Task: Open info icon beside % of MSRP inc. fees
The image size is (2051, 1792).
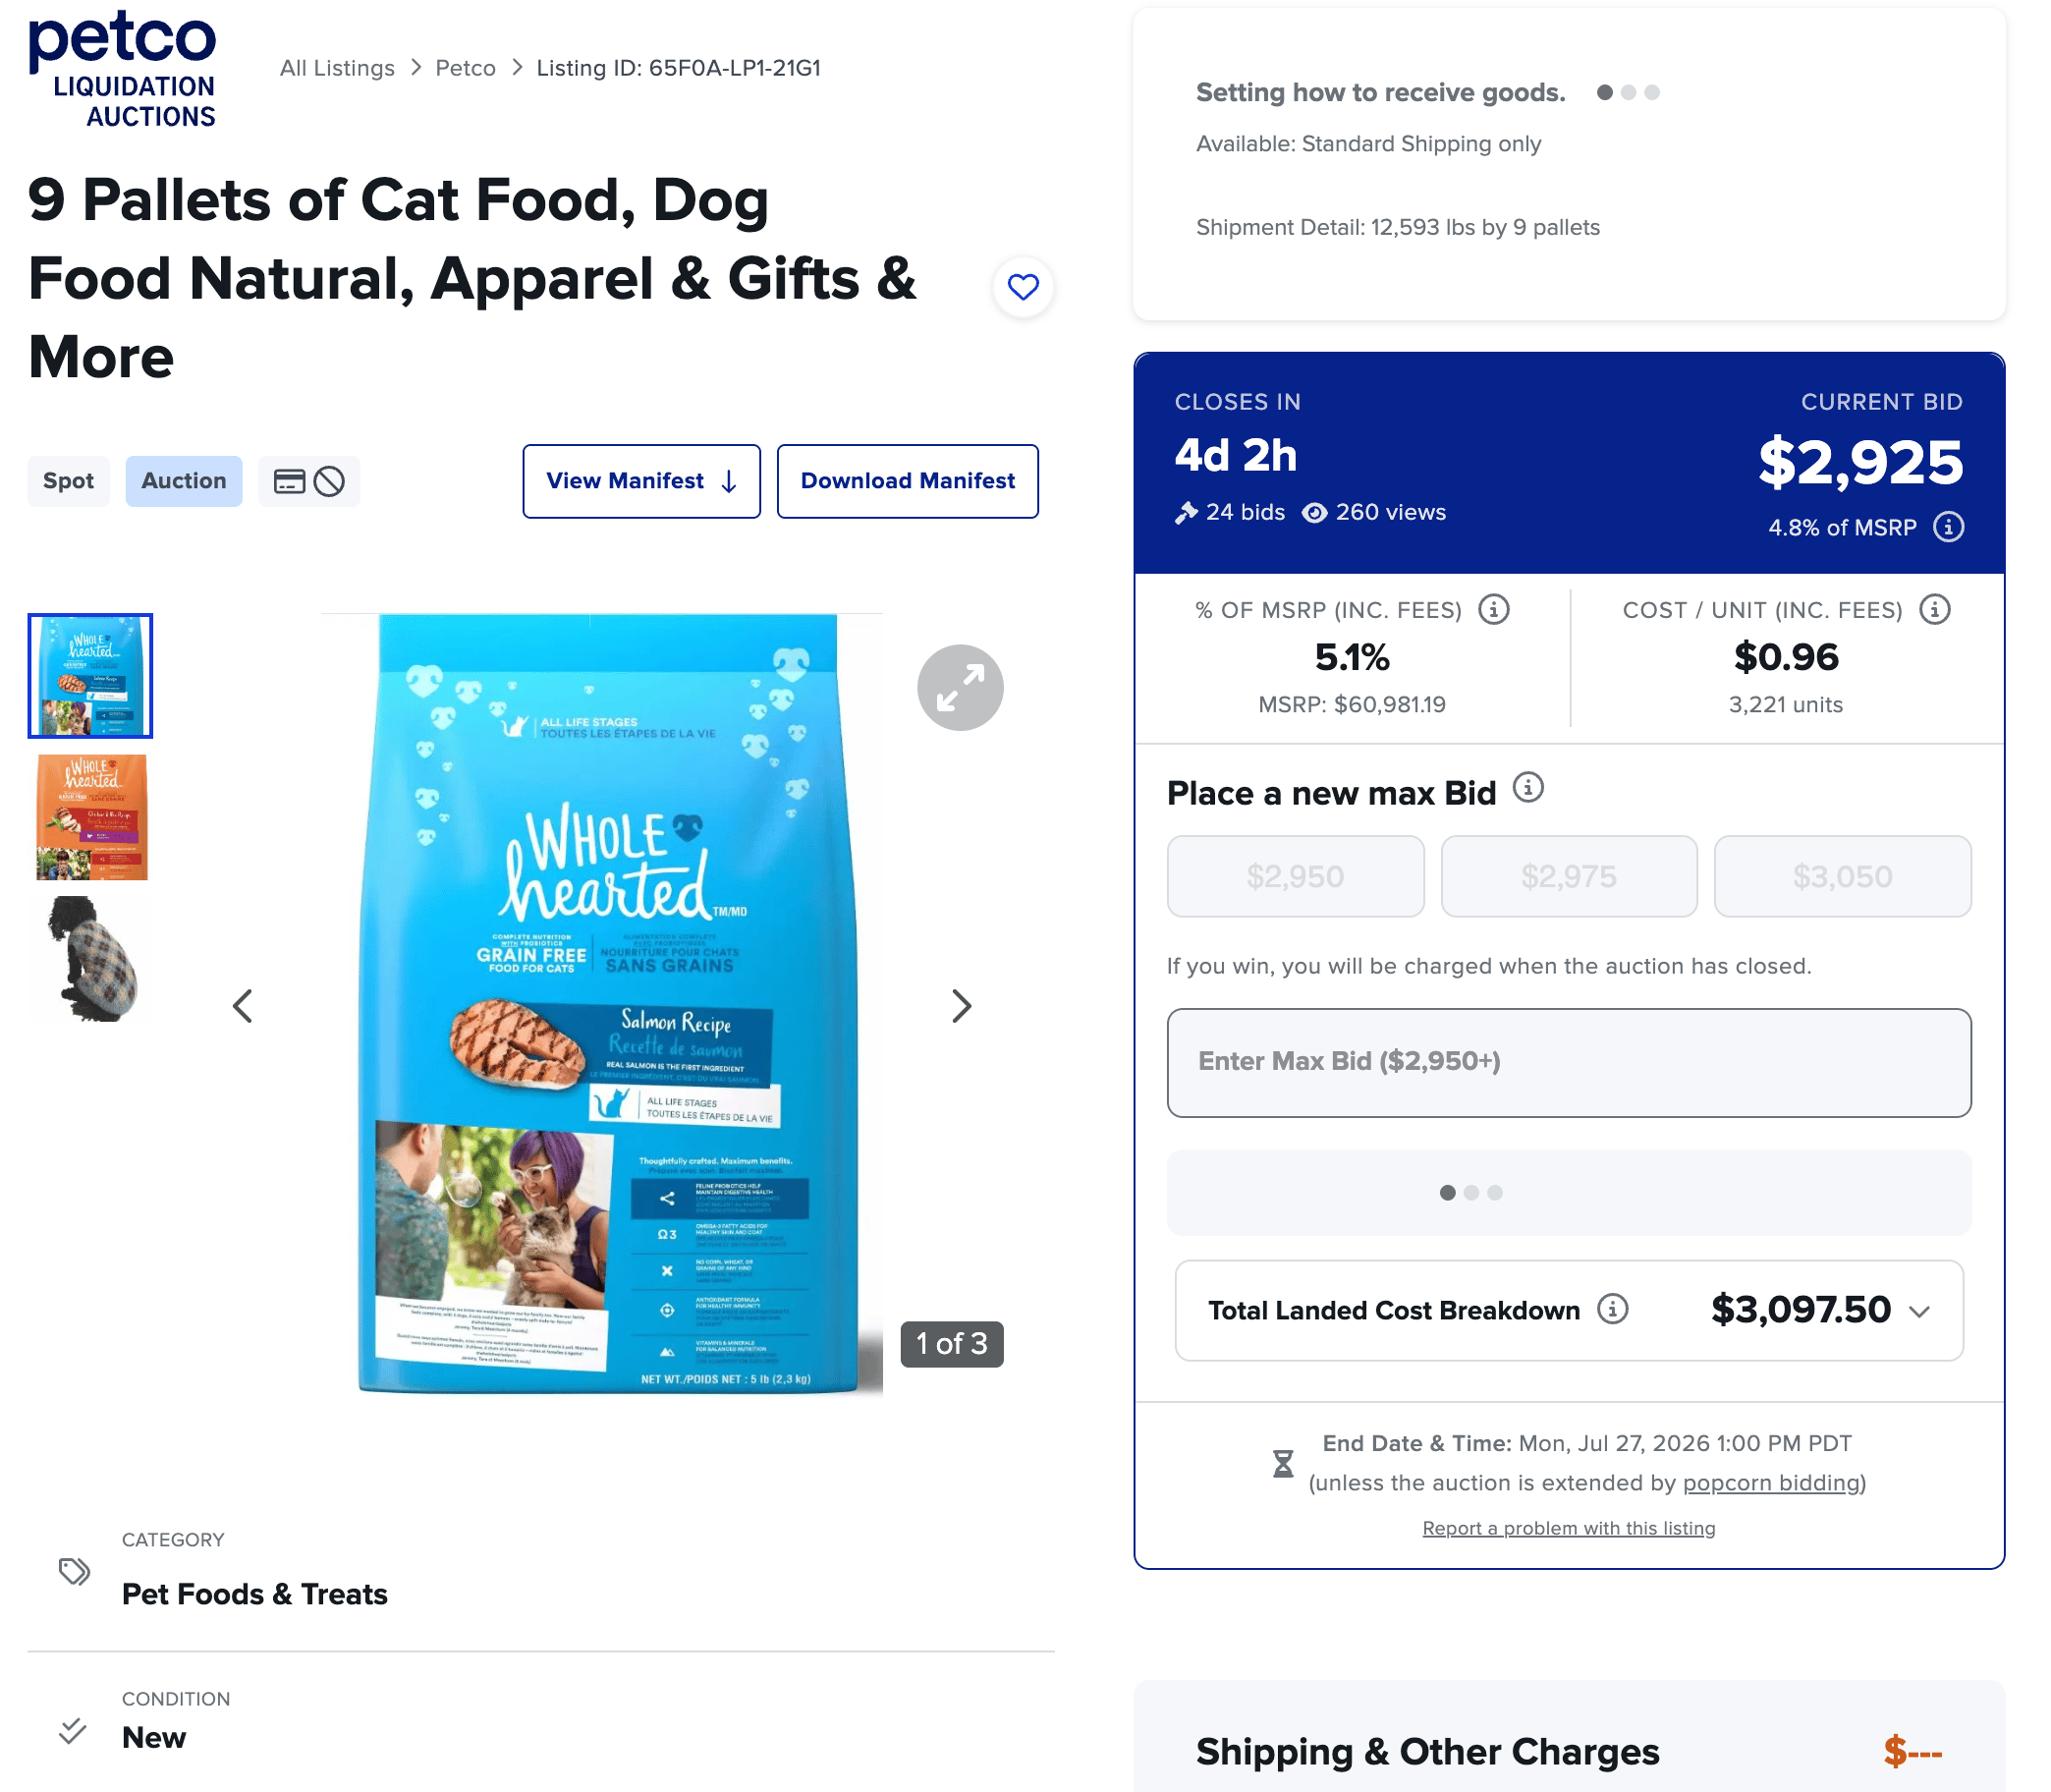Action: click(1494, 609)
